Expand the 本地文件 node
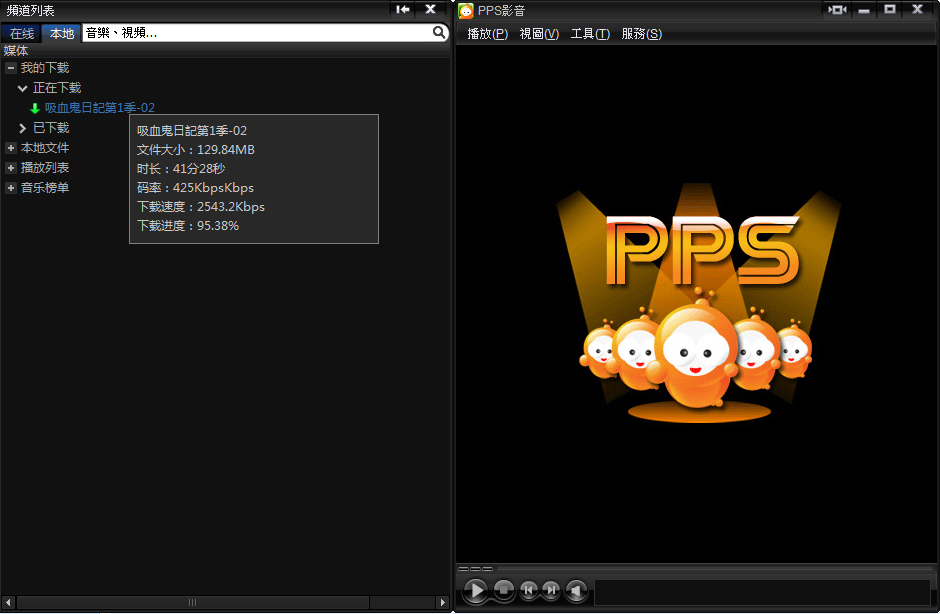This screenshot has width=940, height=614. point(10,148)
